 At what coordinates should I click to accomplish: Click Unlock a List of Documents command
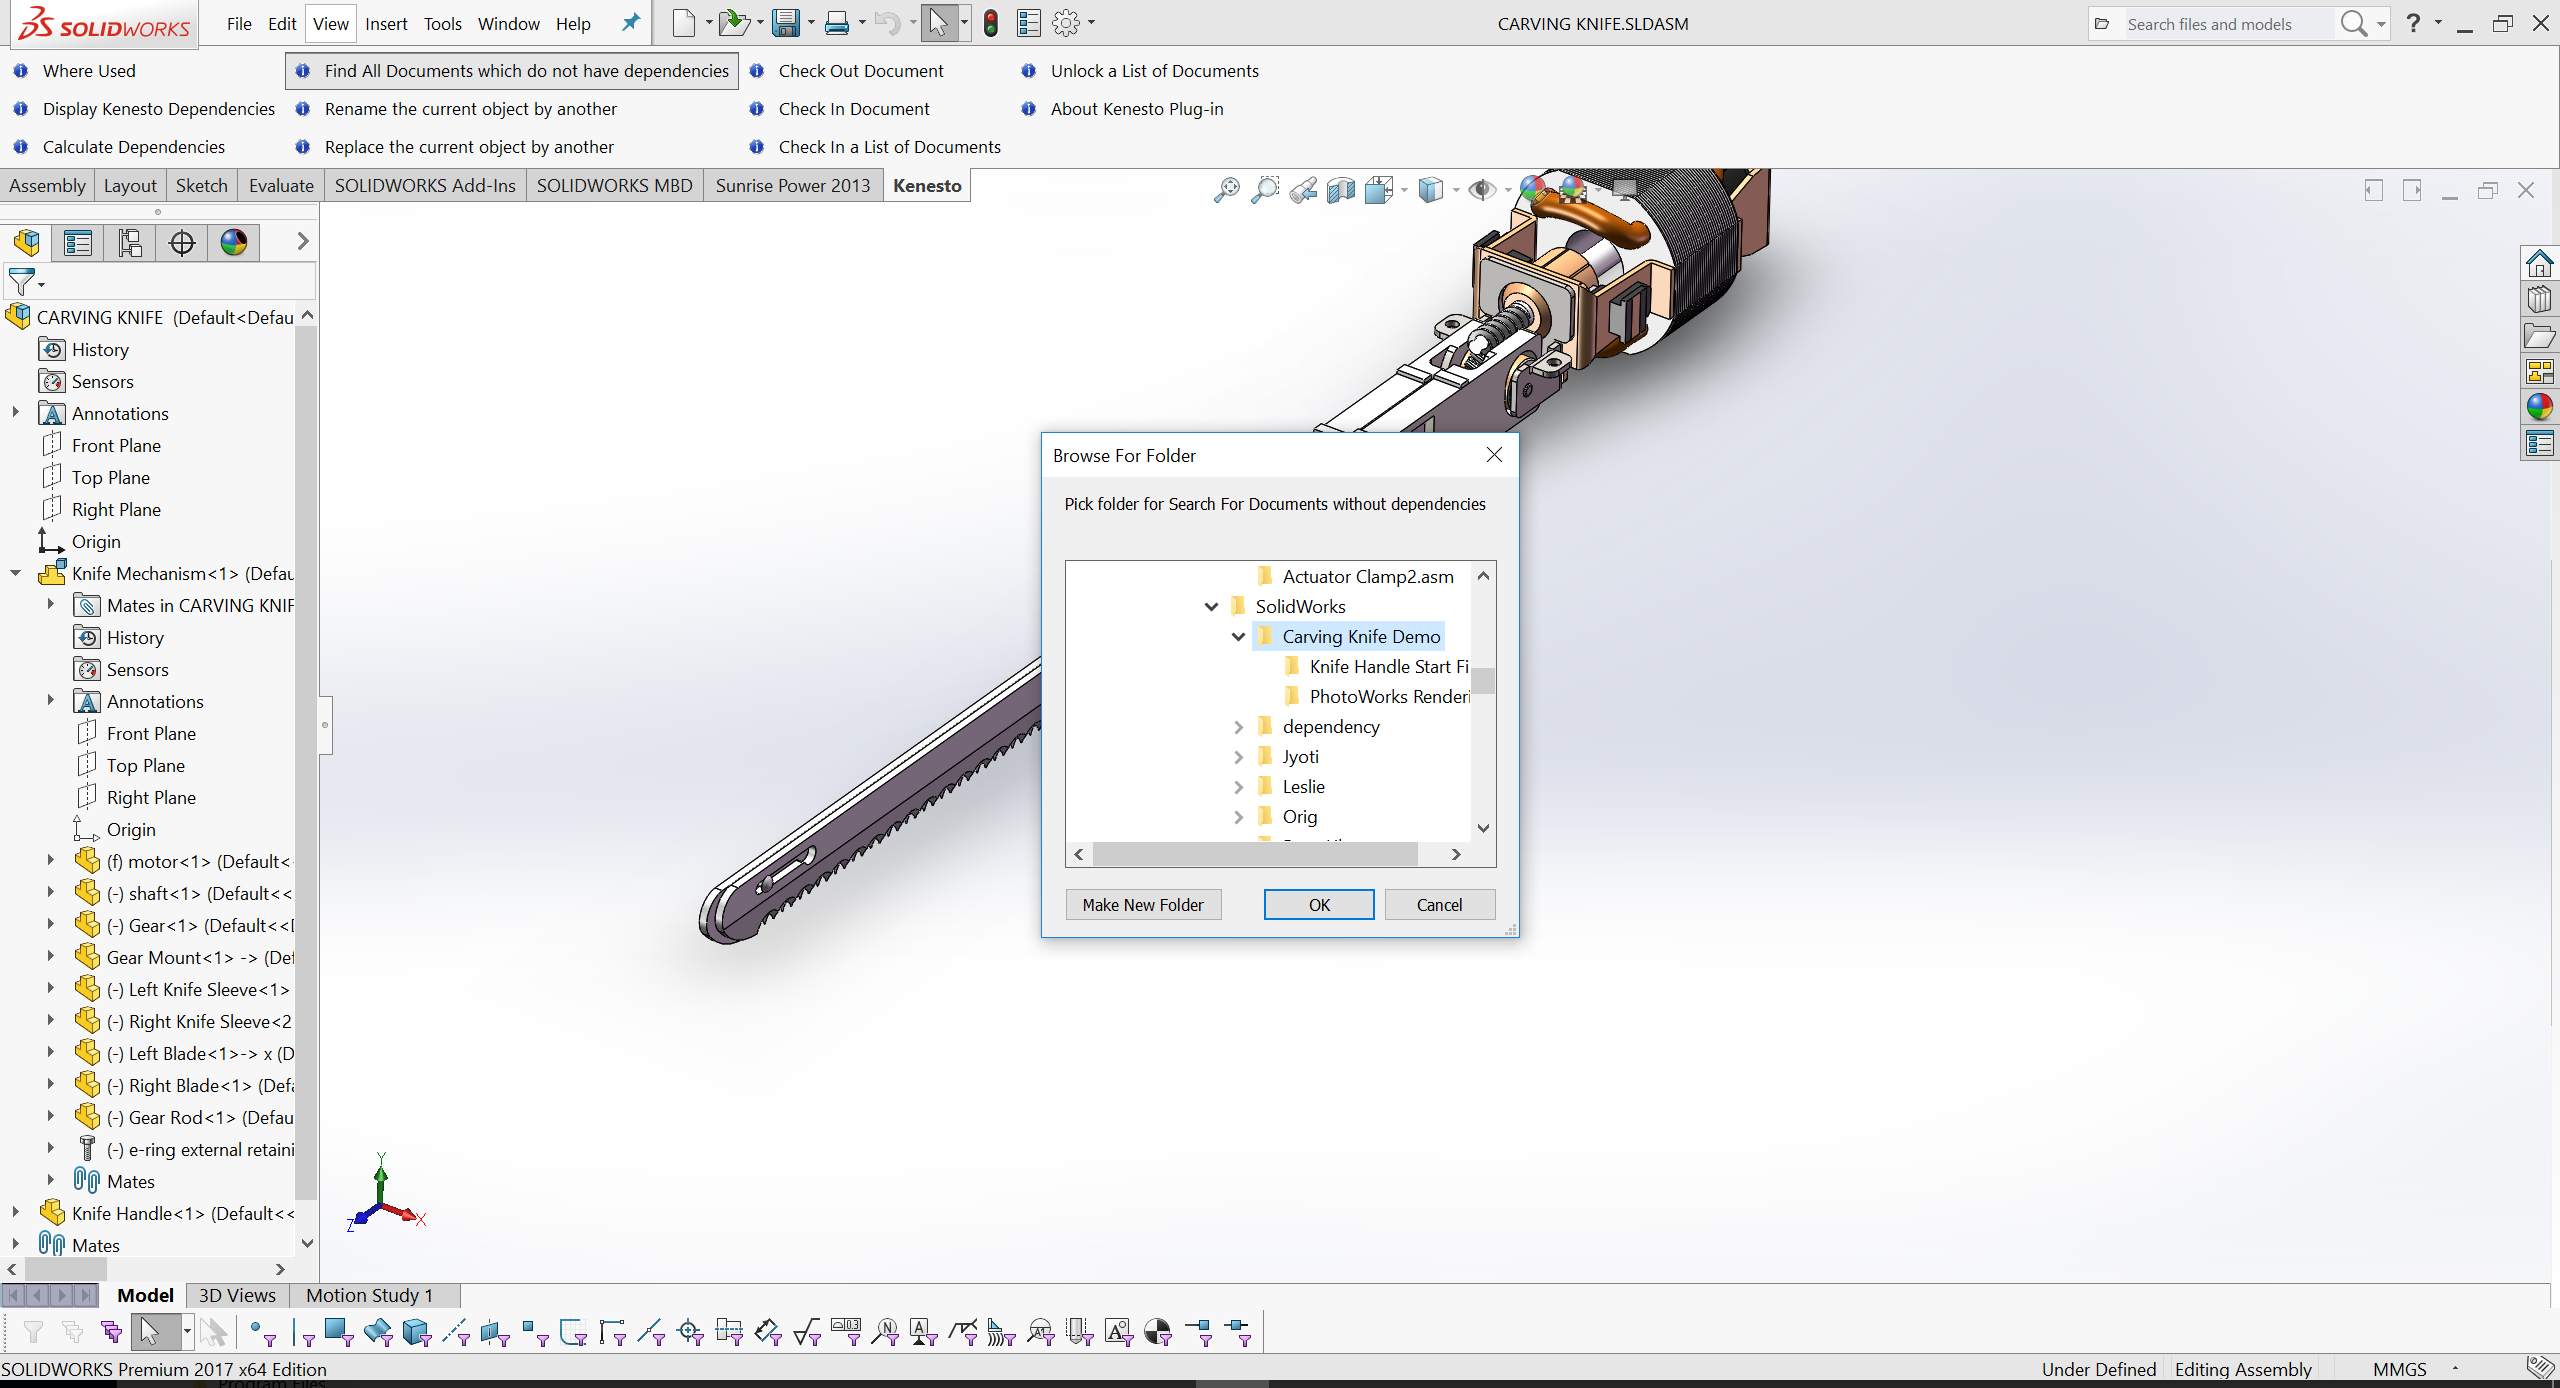[1154, 71]
